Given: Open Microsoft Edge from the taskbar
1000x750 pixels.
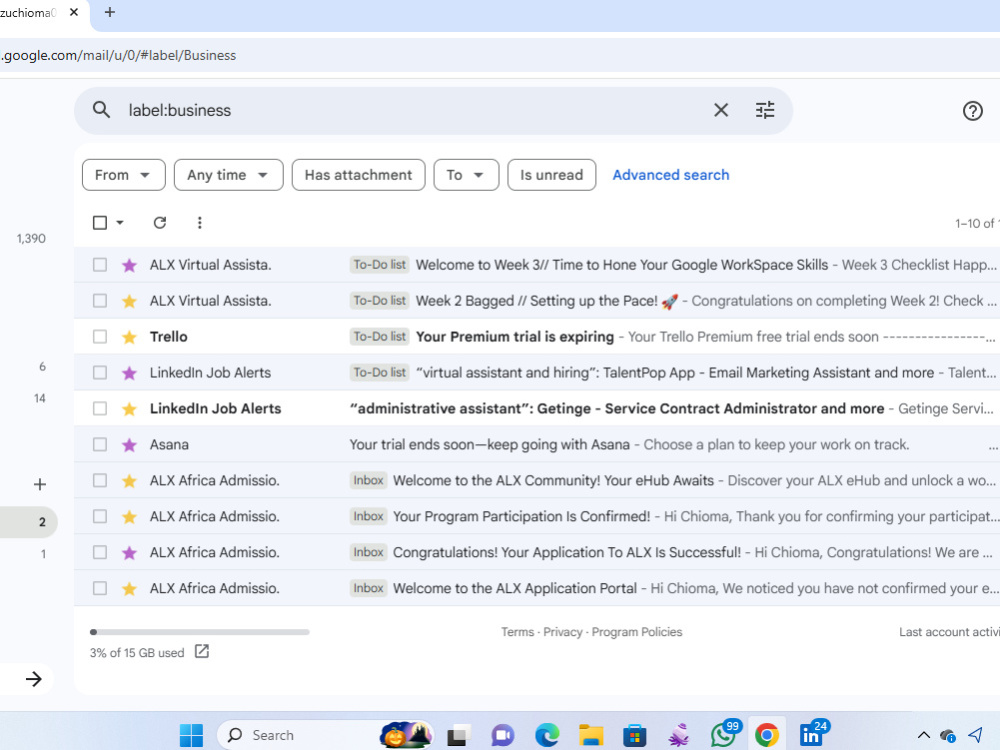Looking at the screenshot, I should click(547, 735).
